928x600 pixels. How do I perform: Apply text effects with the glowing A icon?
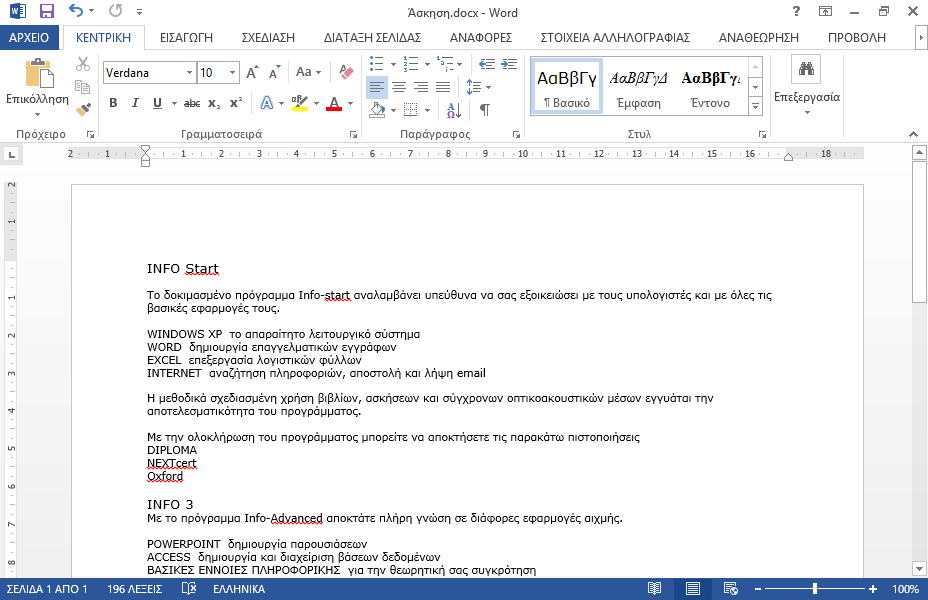(x=267, y=103)
